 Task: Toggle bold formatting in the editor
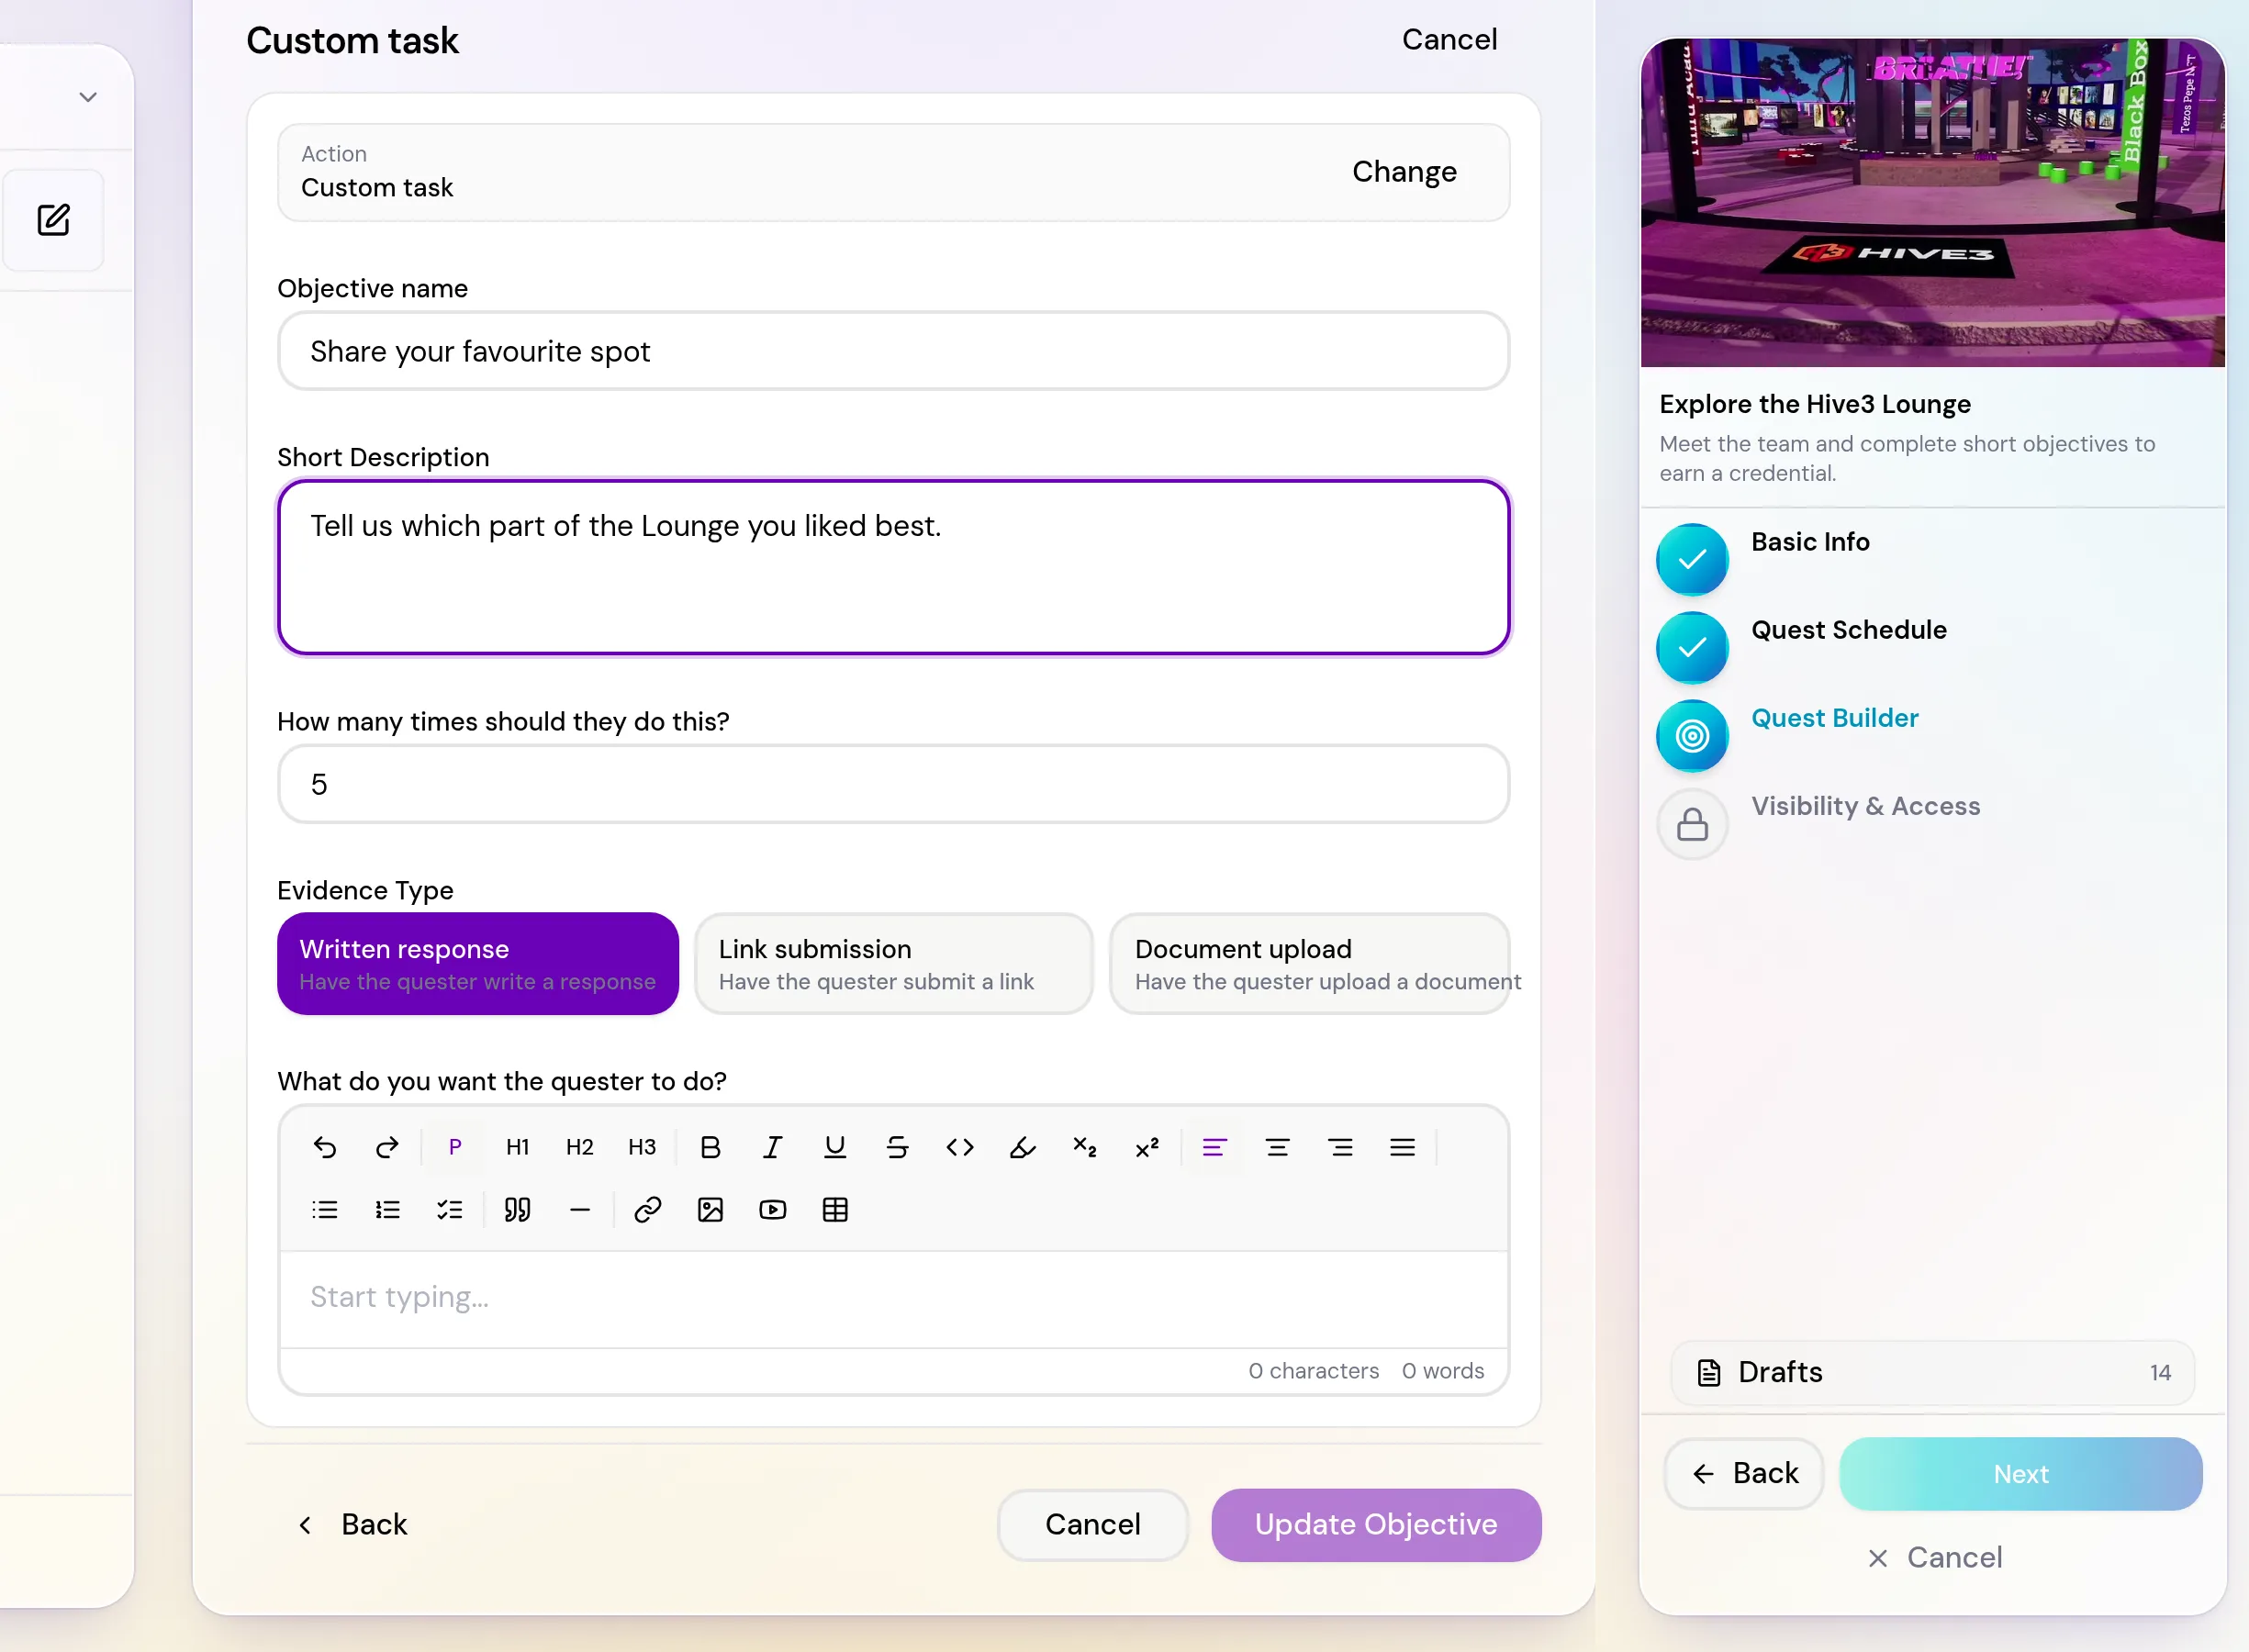point(710,1147)
